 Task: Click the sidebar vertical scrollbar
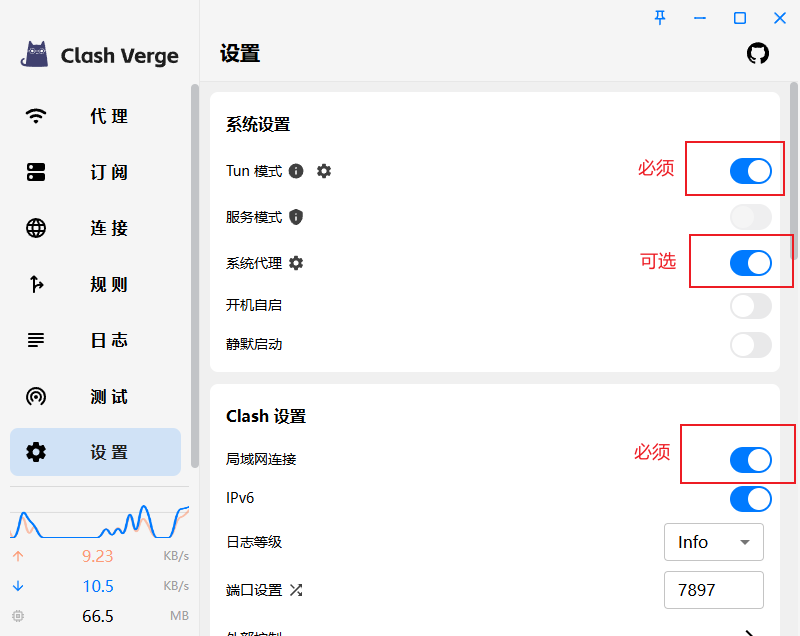(x=195, y=275)
